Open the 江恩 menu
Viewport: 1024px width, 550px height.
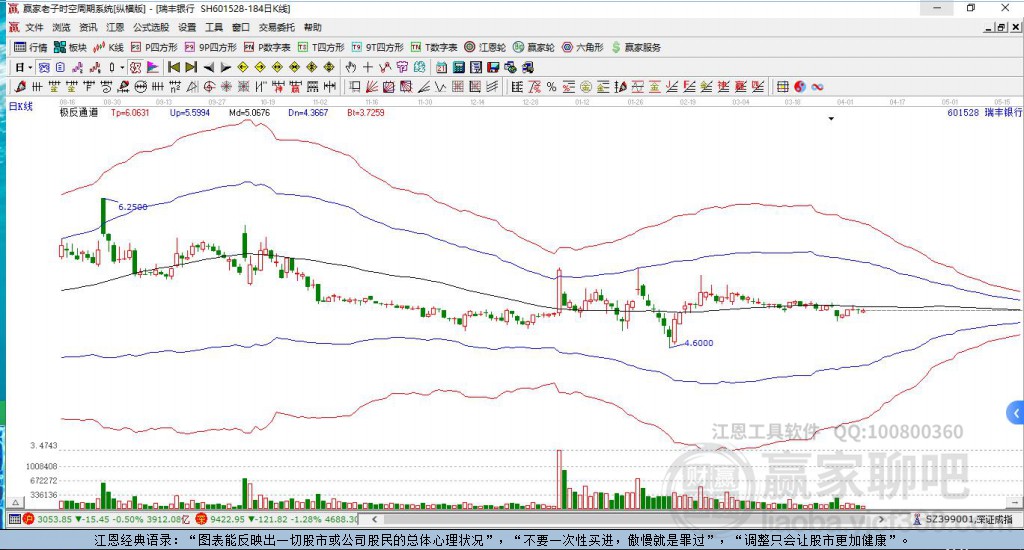click(x=115, y=27)
